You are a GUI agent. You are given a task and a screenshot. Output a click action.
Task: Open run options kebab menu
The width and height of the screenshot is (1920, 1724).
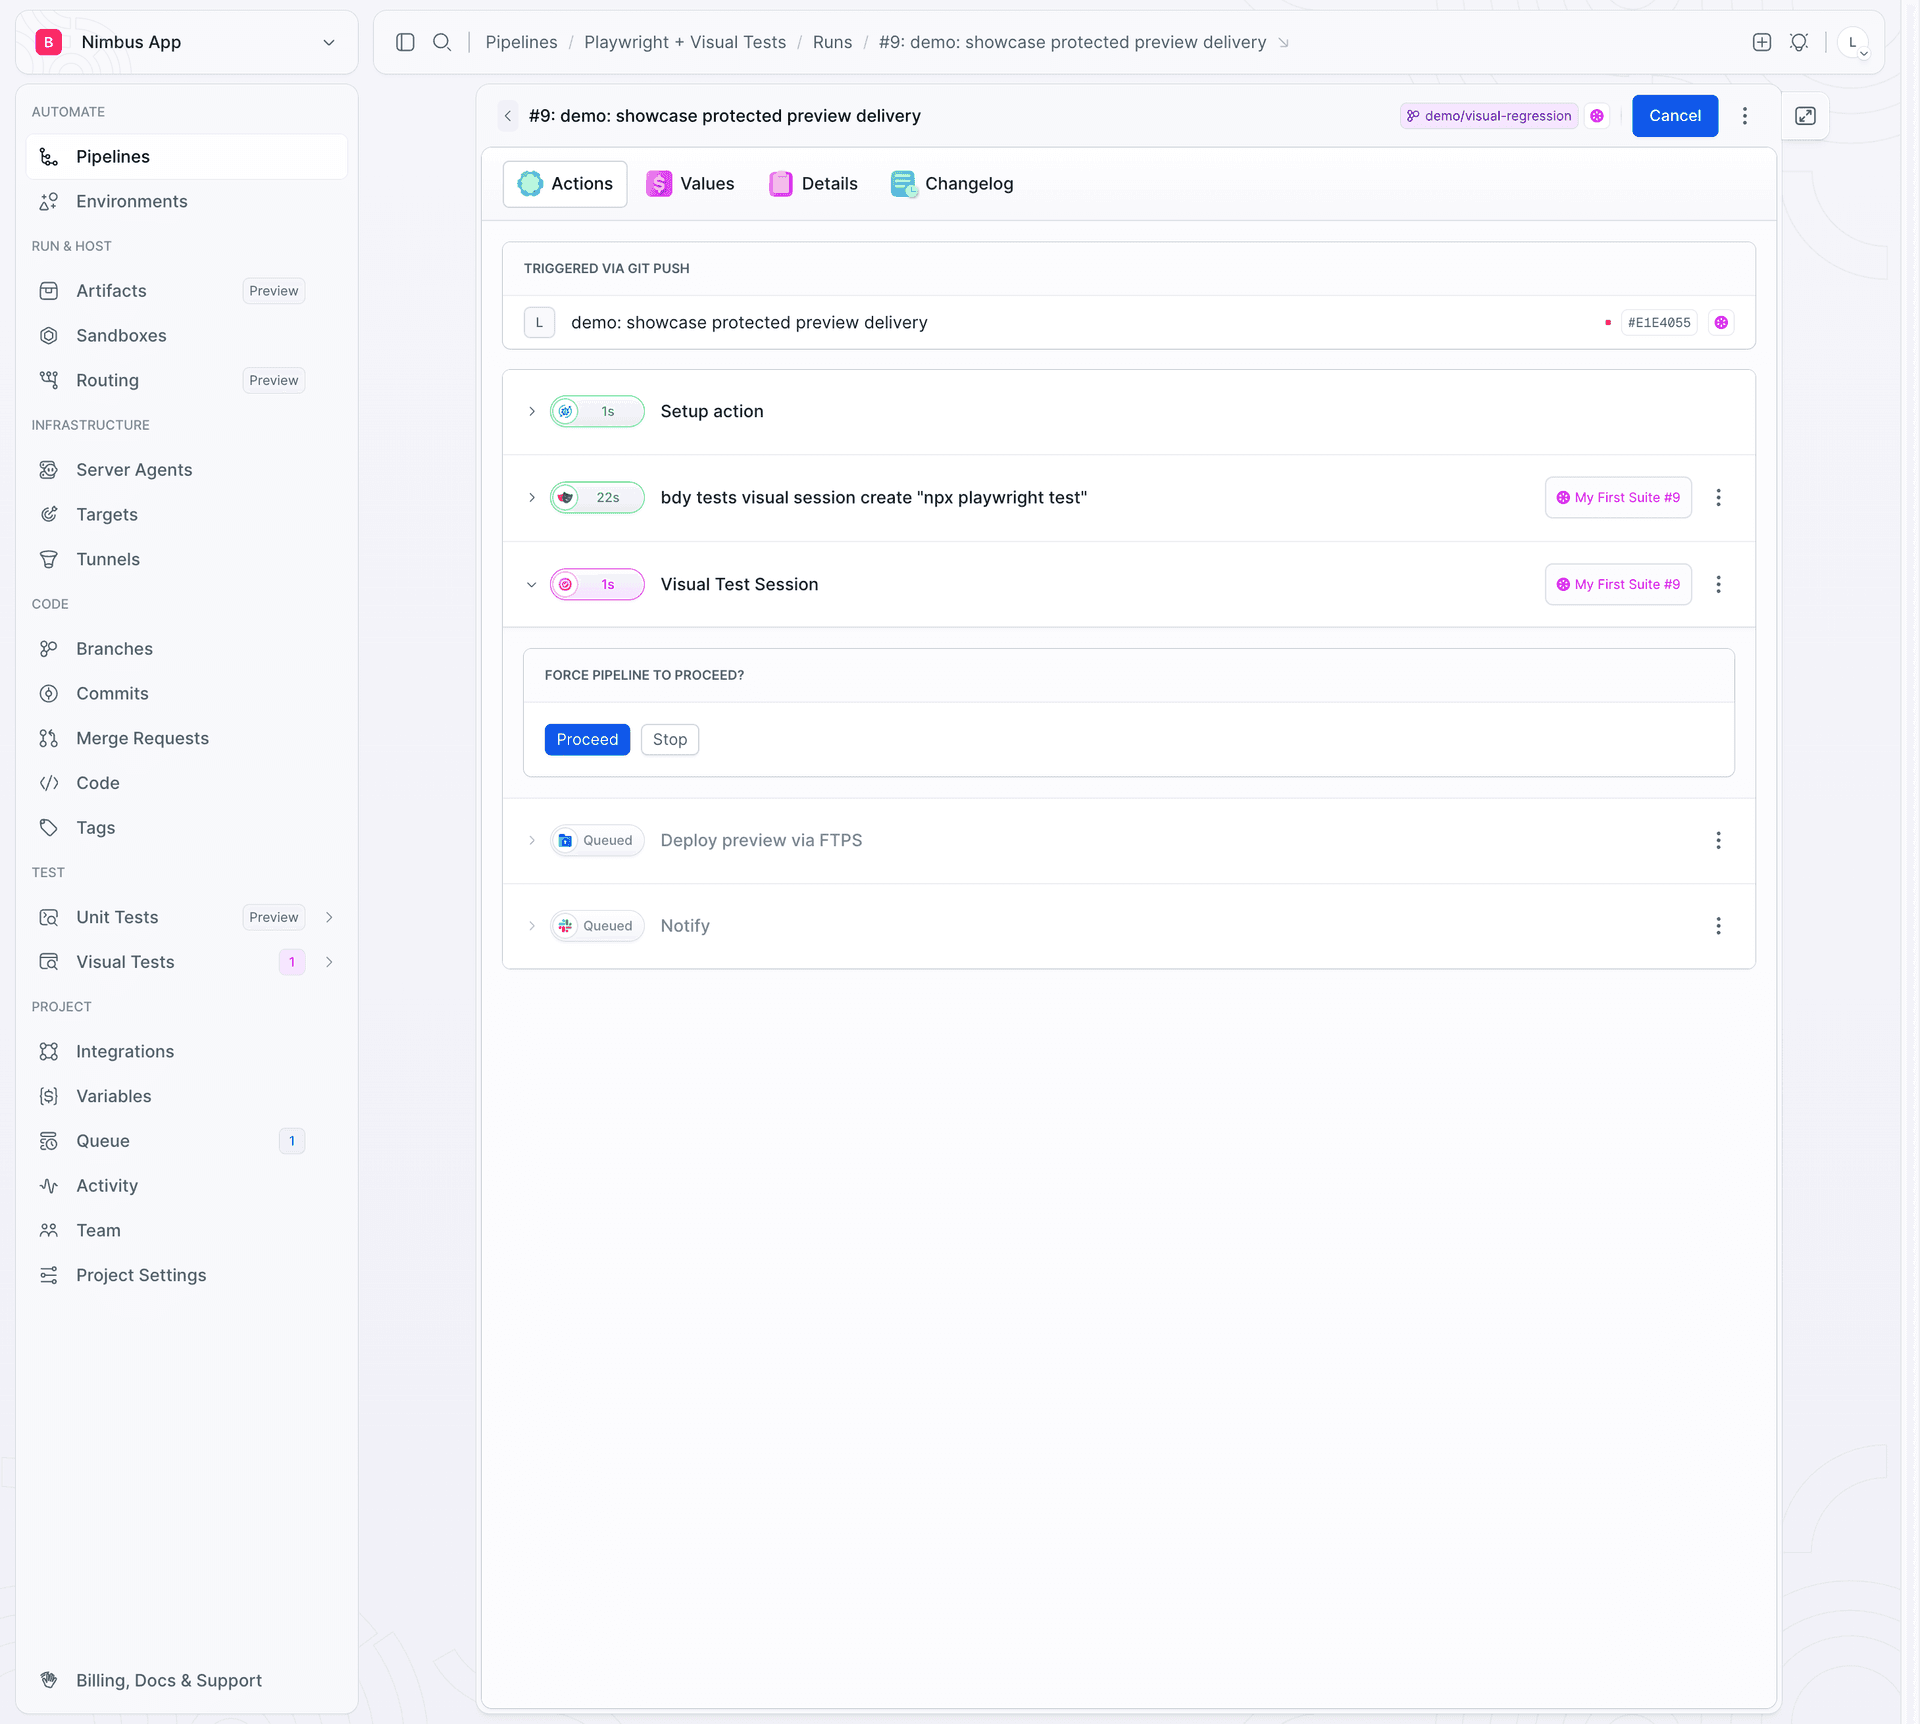tap(1745, 116)
